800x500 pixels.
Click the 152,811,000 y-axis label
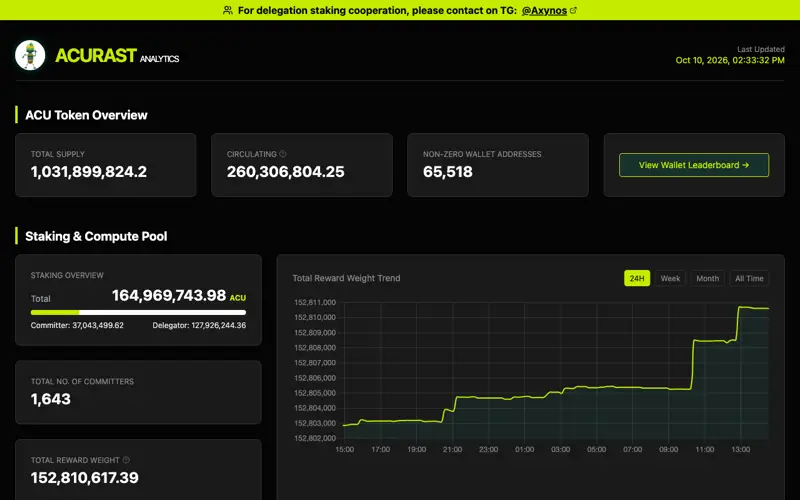[315, 303]
